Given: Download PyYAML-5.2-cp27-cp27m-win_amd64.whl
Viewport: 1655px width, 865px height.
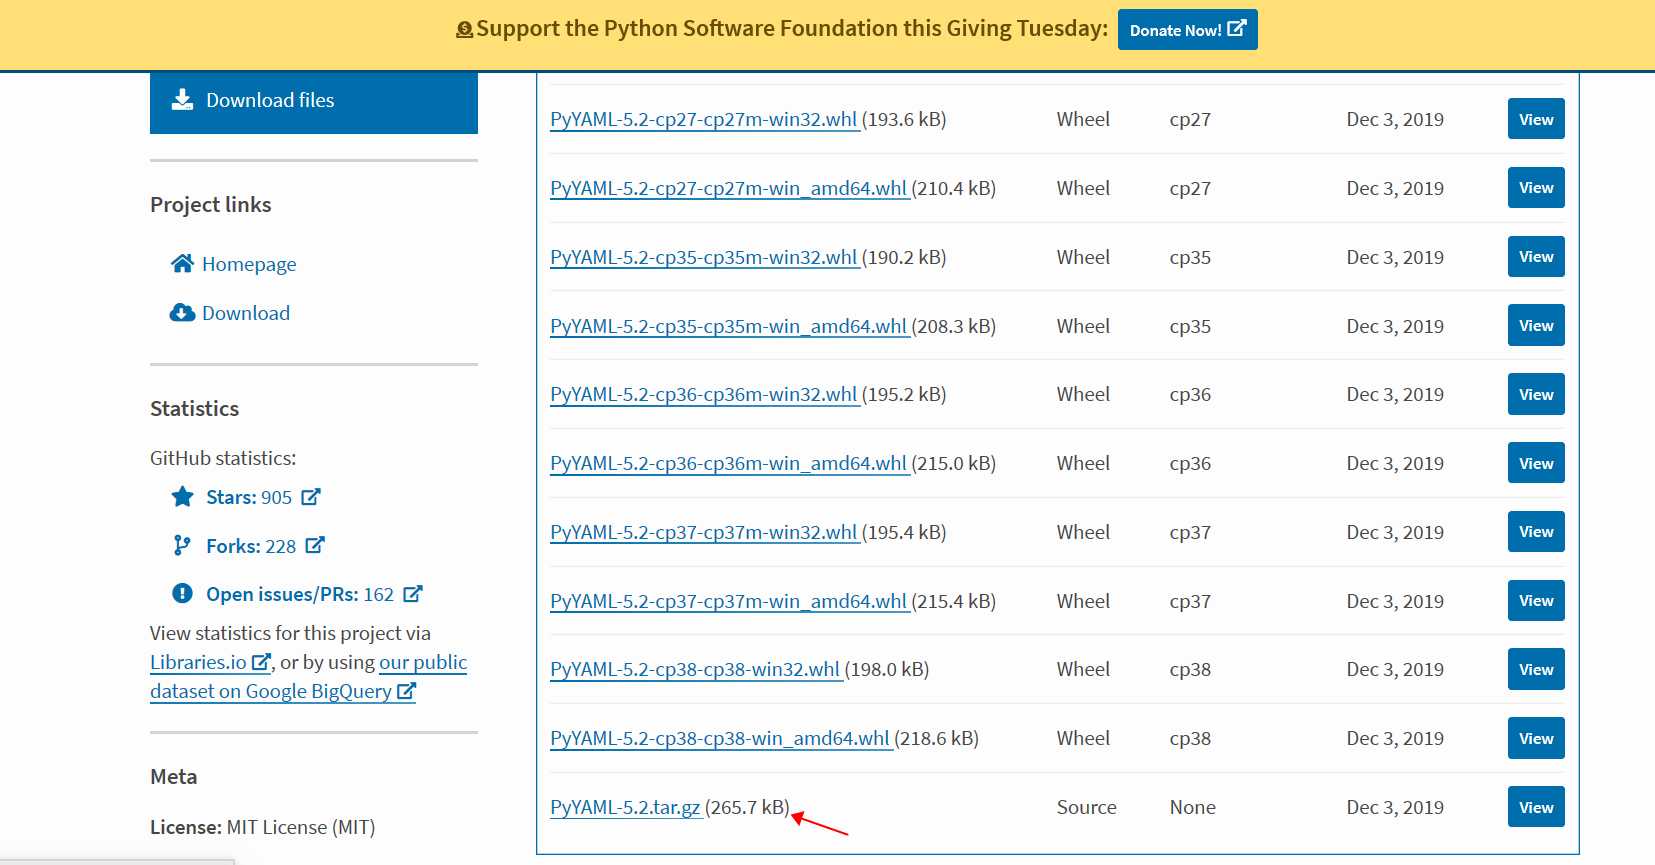Looking at the screenshot, I should (x=728, y=188).
